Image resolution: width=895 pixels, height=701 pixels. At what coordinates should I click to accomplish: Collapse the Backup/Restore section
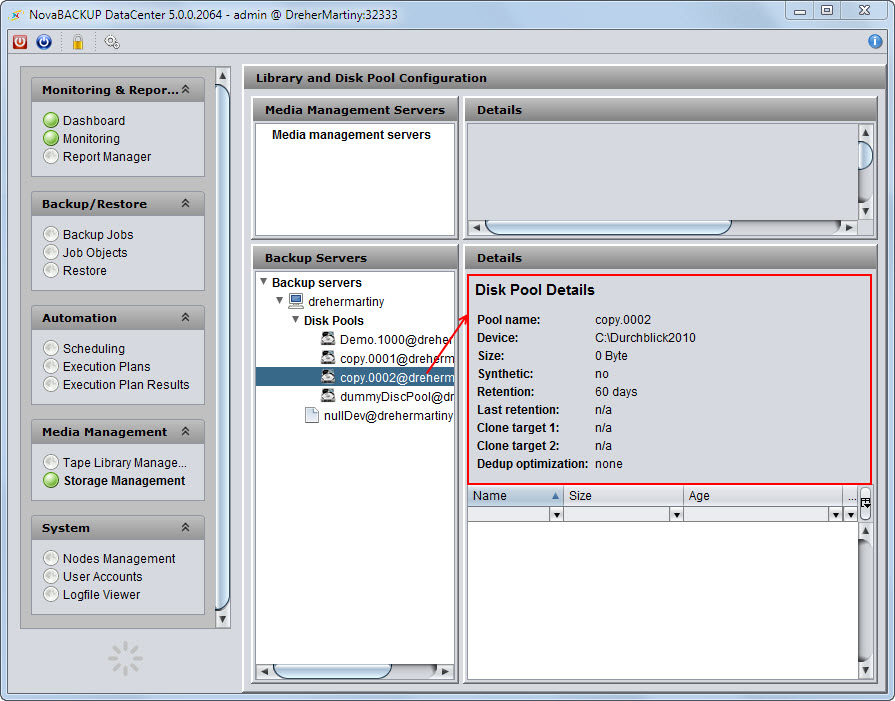tap(186, 203)
